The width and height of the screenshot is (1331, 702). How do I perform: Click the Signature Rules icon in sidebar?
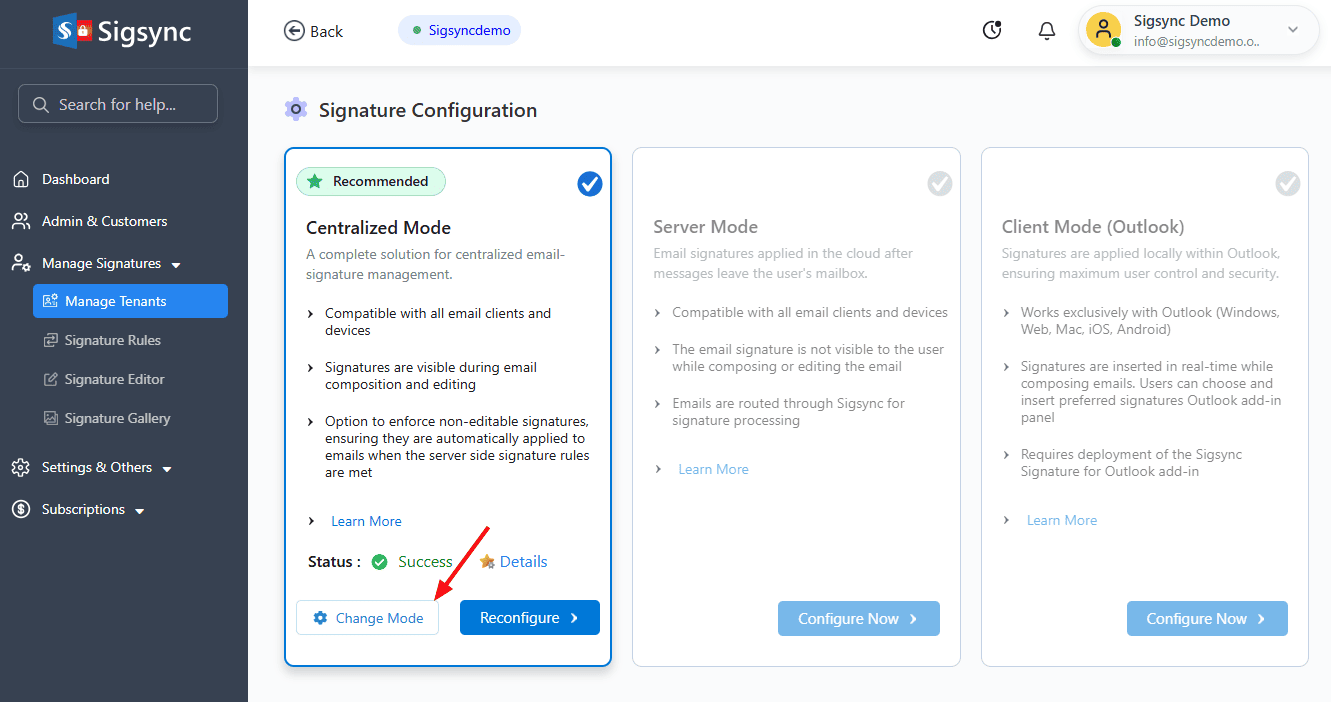(51, 341)
